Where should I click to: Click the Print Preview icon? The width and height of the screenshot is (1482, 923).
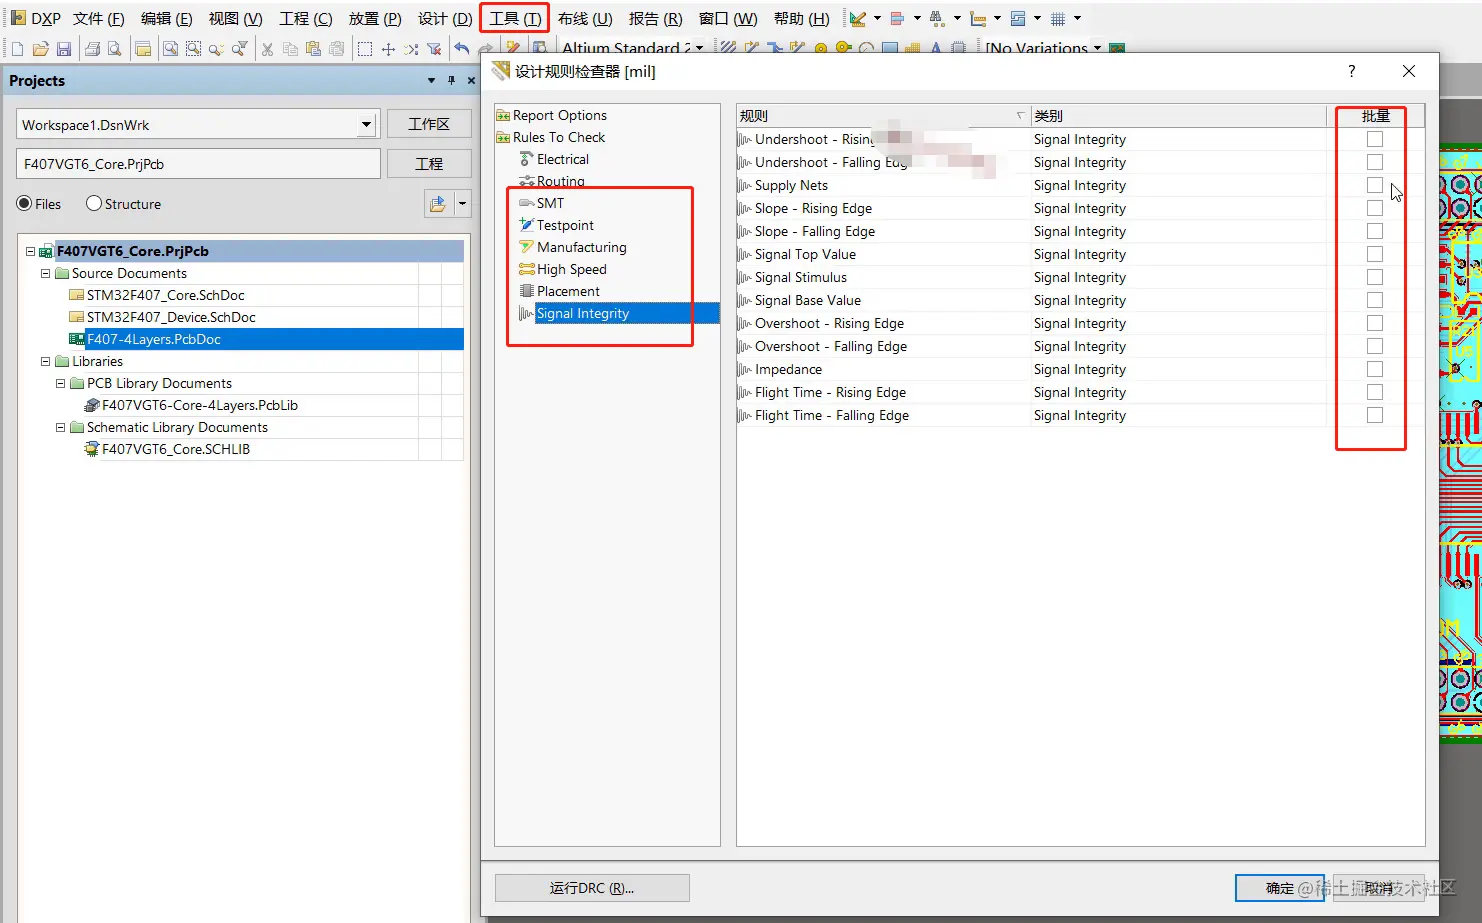pyautogui.click(x=115, y=48)
